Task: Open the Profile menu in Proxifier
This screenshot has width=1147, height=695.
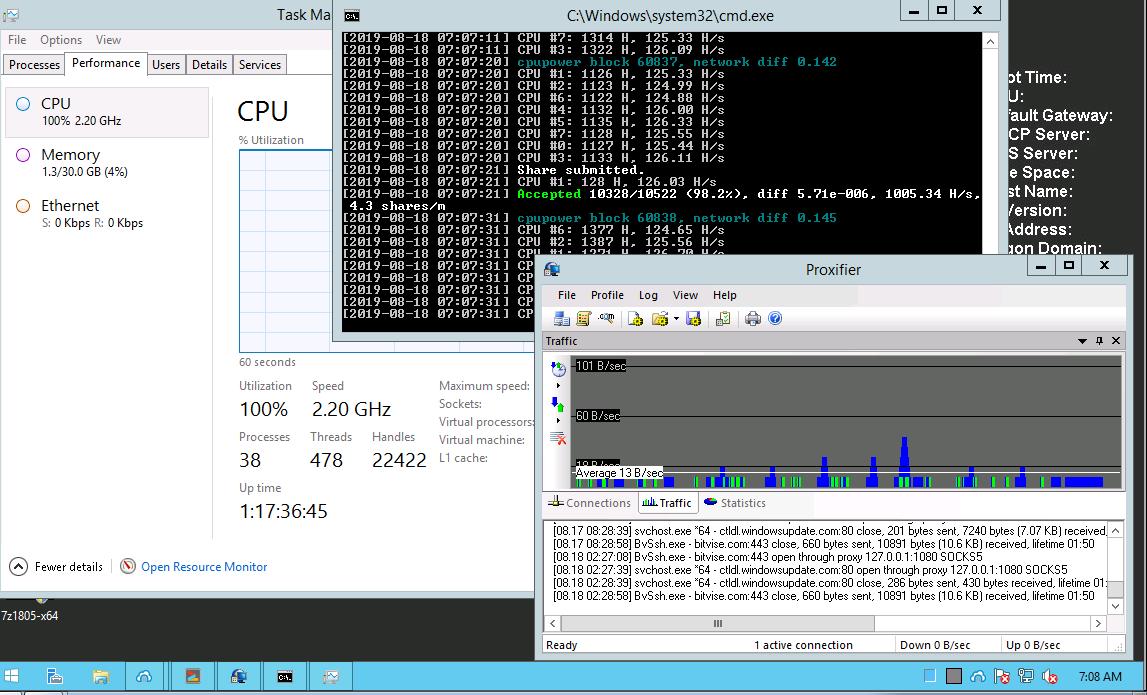Action: 607,295
